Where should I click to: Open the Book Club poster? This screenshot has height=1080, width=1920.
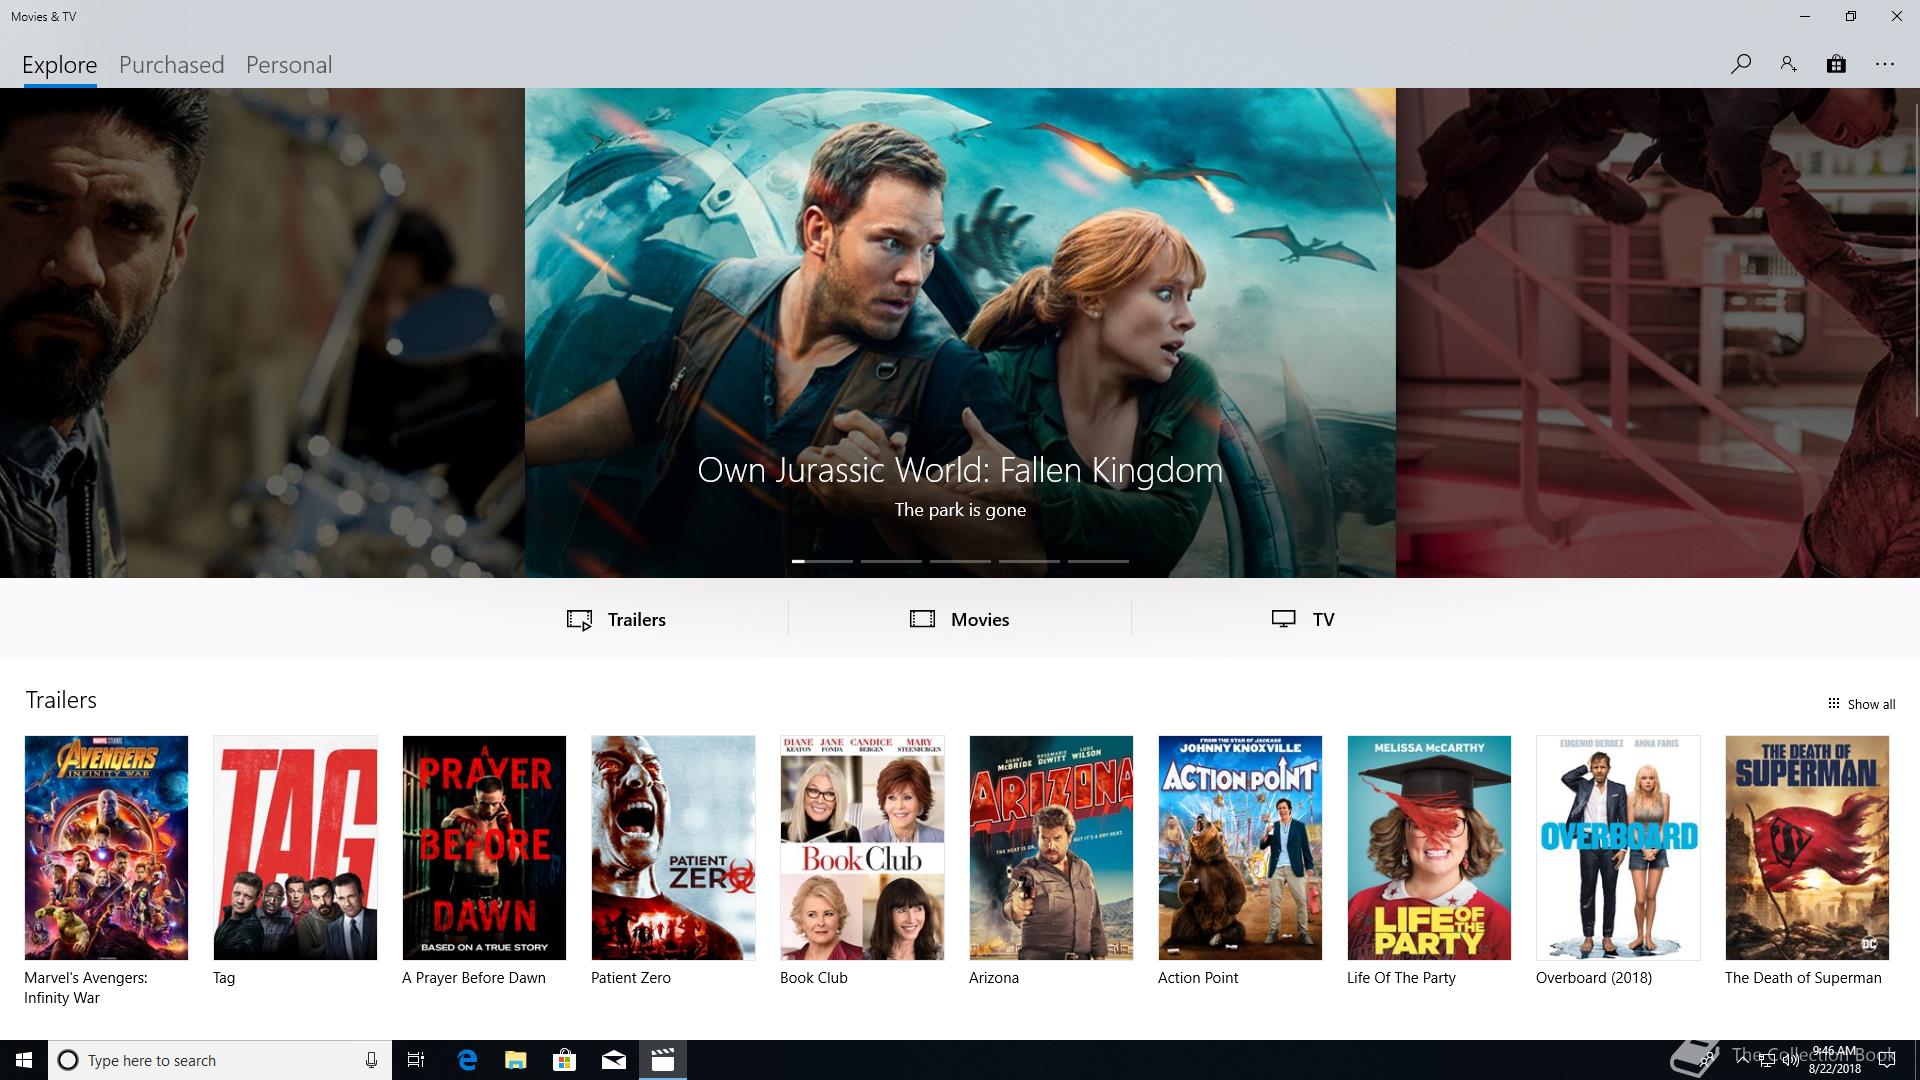click(x=862, y=848)
